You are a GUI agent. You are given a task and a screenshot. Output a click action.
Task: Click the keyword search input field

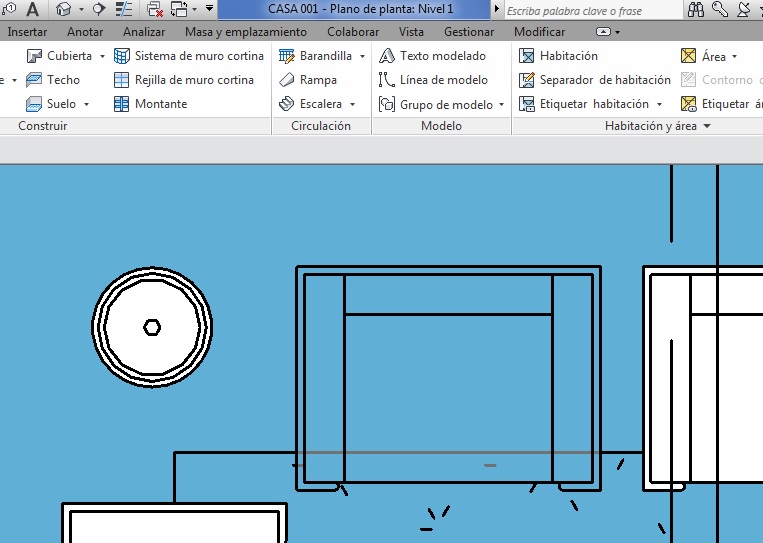pos(590,11)
